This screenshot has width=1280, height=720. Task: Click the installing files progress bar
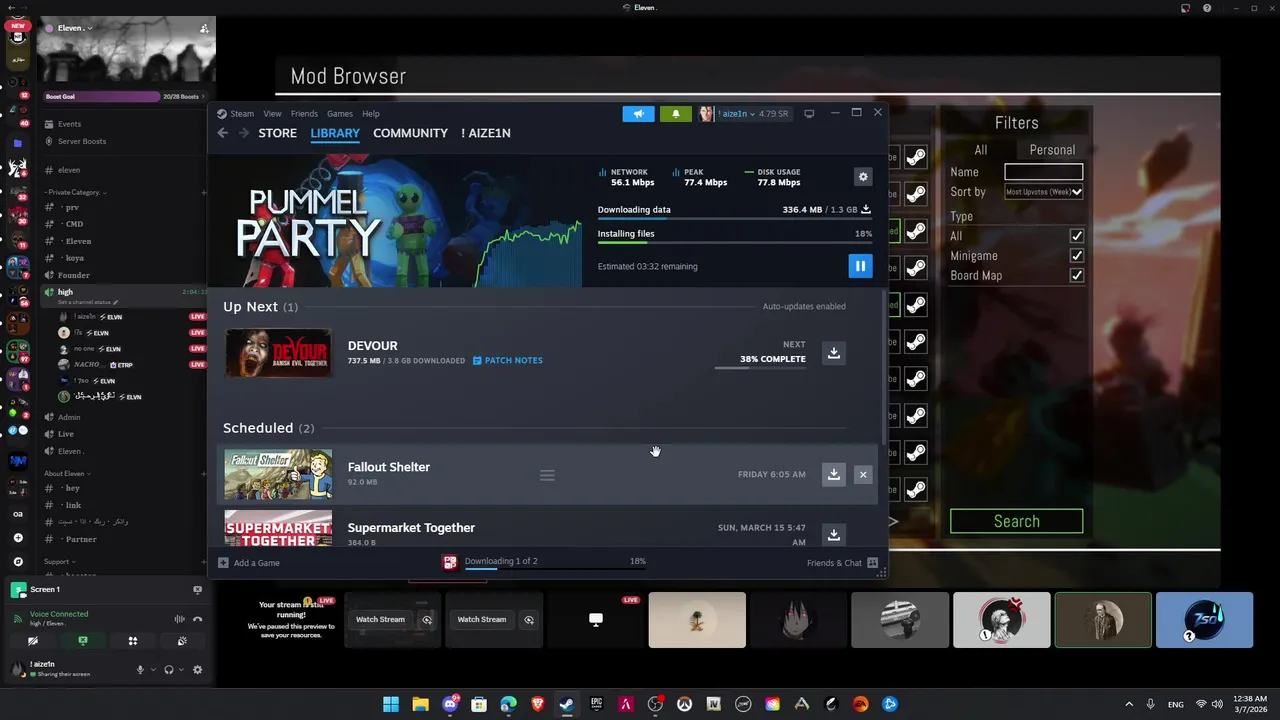click(735, 243)
